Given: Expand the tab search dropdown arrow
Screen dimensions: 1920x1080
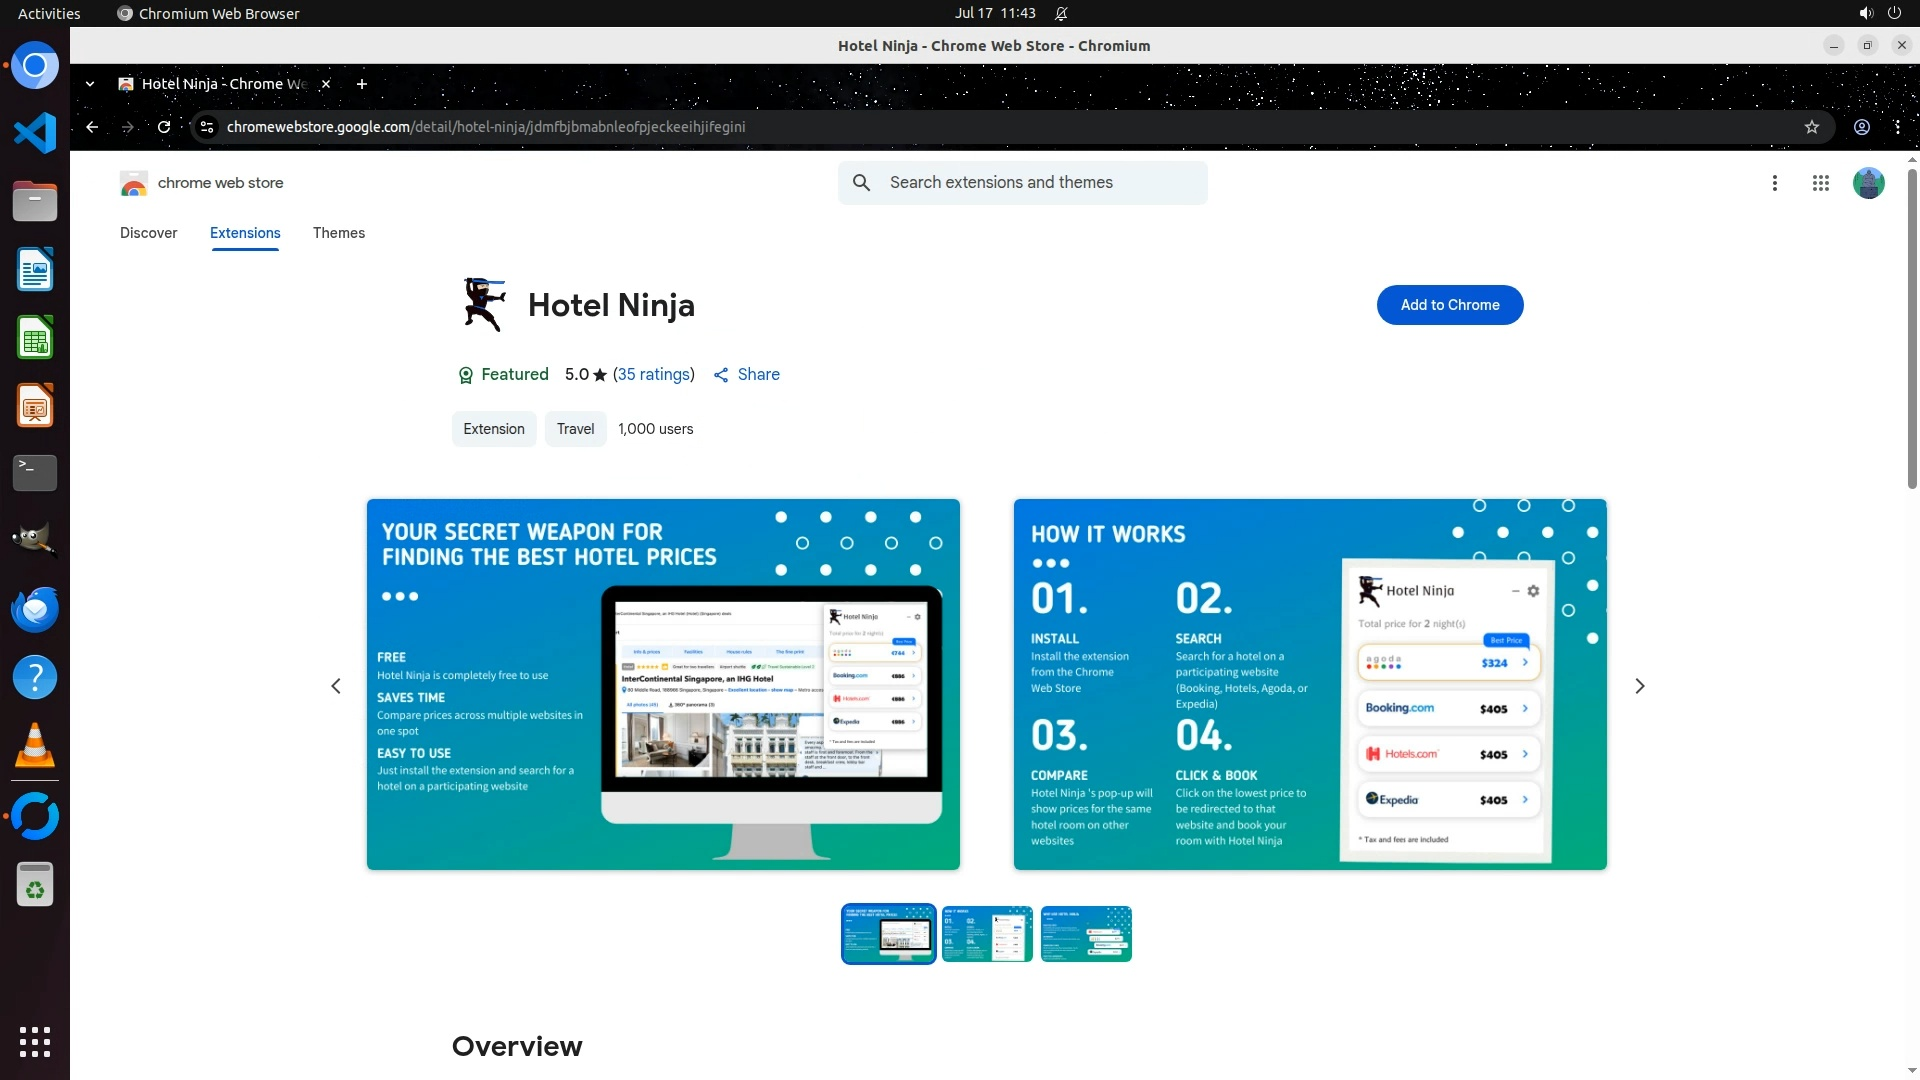Looking at the screenshot, I should pyautogui.click(x=90, y=84).
